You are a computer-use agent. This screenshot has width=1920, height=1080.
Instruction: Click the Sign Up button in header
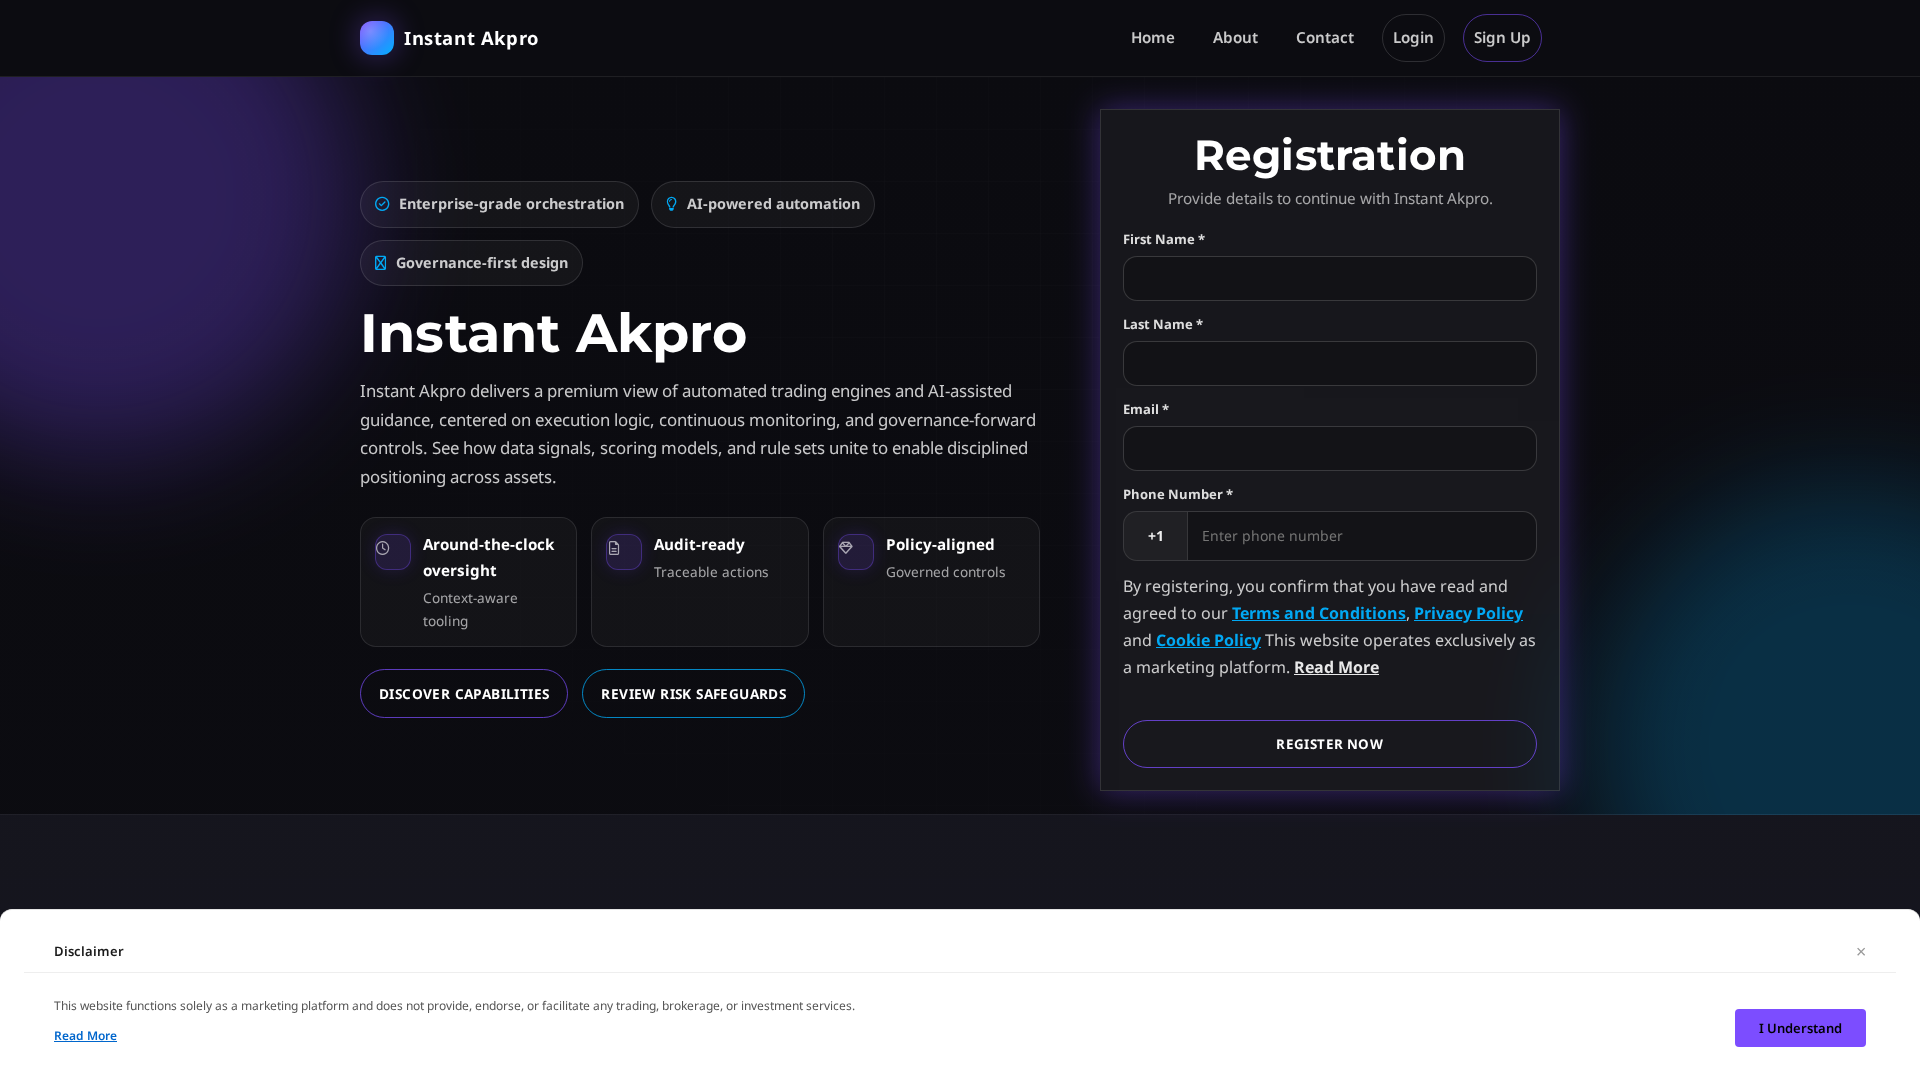pyautogui.click(x=1502, y=38)
